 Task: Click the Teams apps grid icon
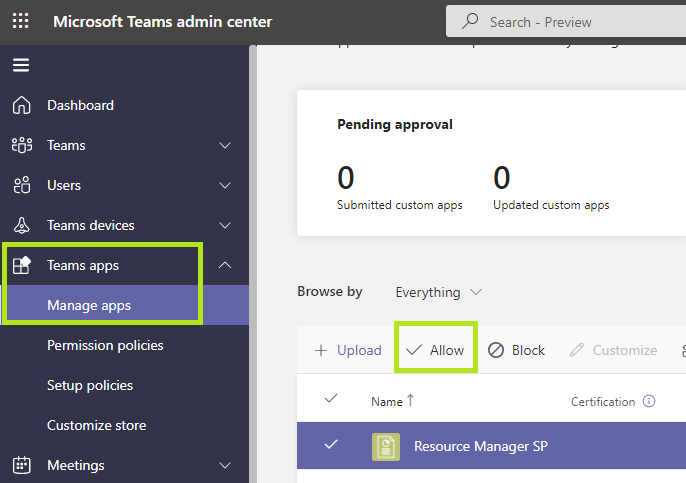point(21,265)
